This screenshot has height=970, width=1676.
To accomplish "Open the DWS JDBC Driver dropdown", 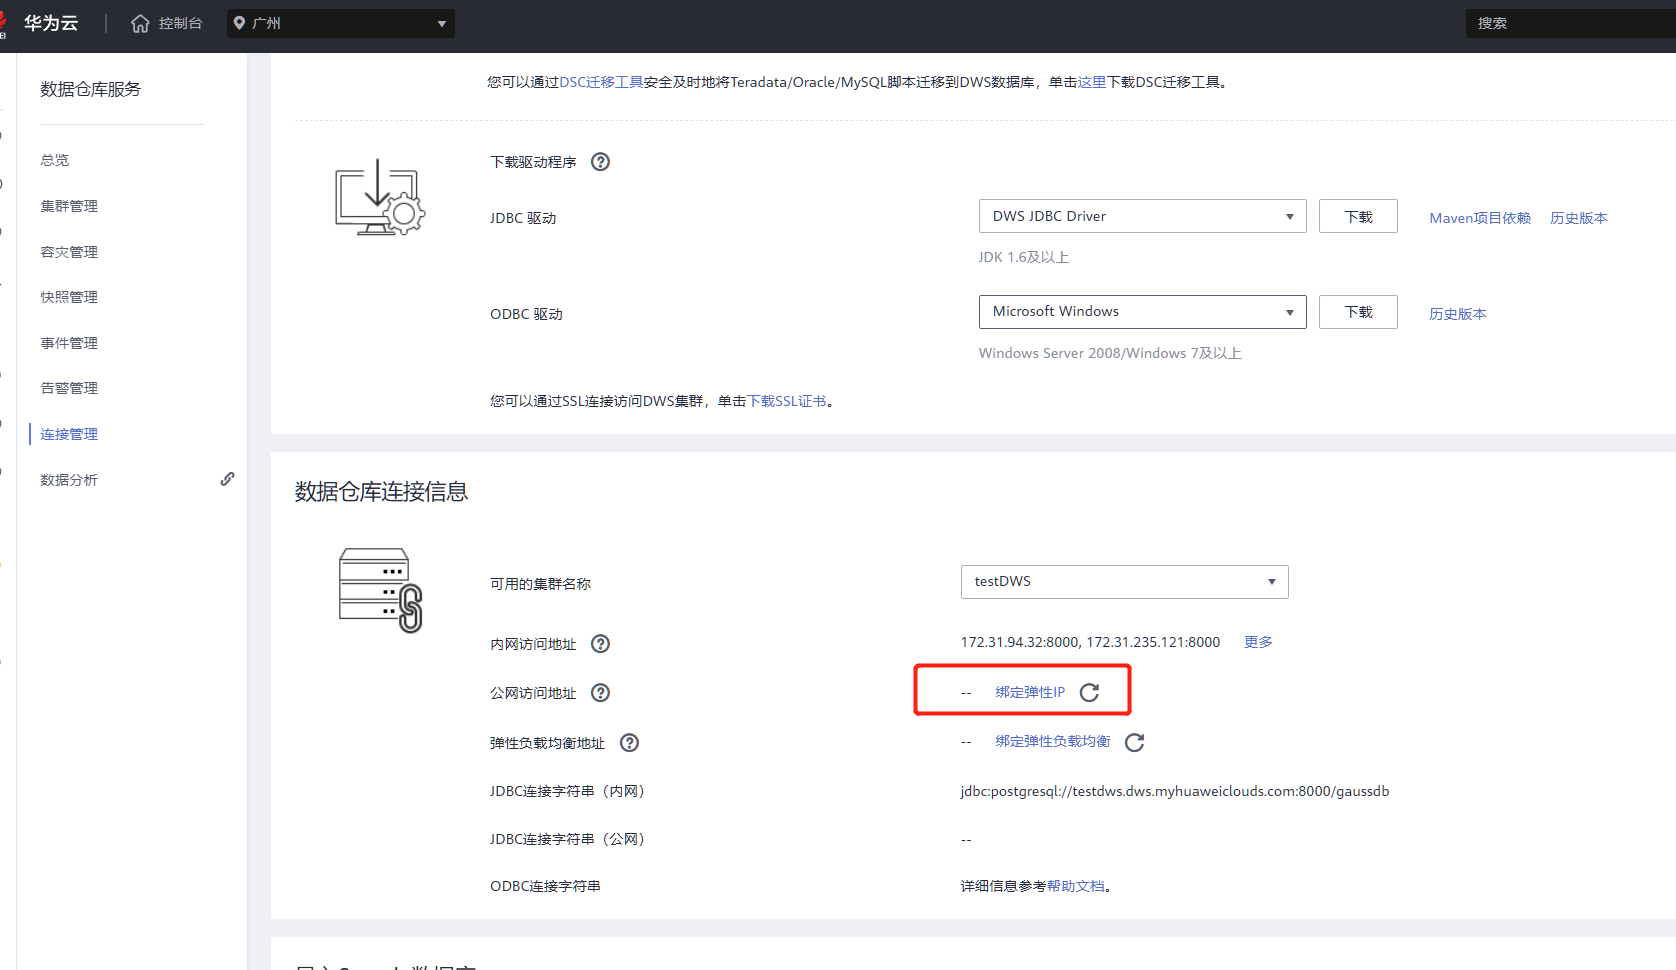I will [1142, 216].
